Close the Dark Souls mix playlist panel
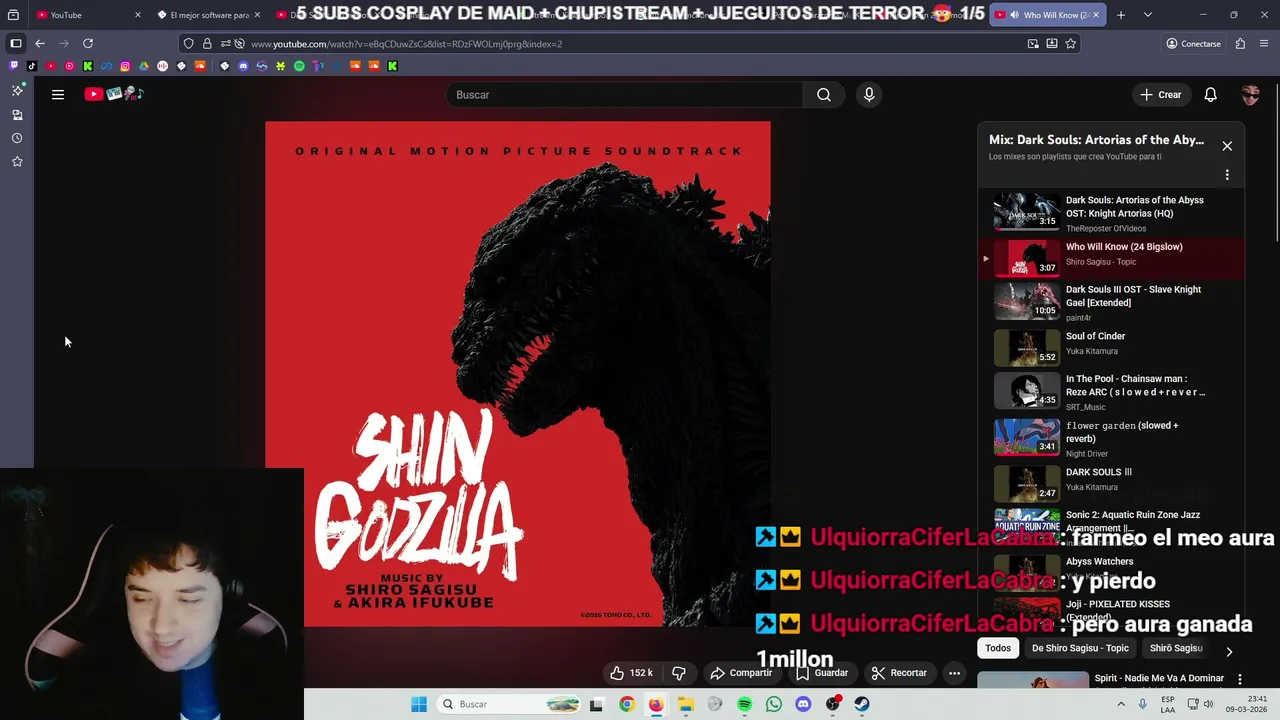Screen dimensions: 1280x720 (1227, 146)
